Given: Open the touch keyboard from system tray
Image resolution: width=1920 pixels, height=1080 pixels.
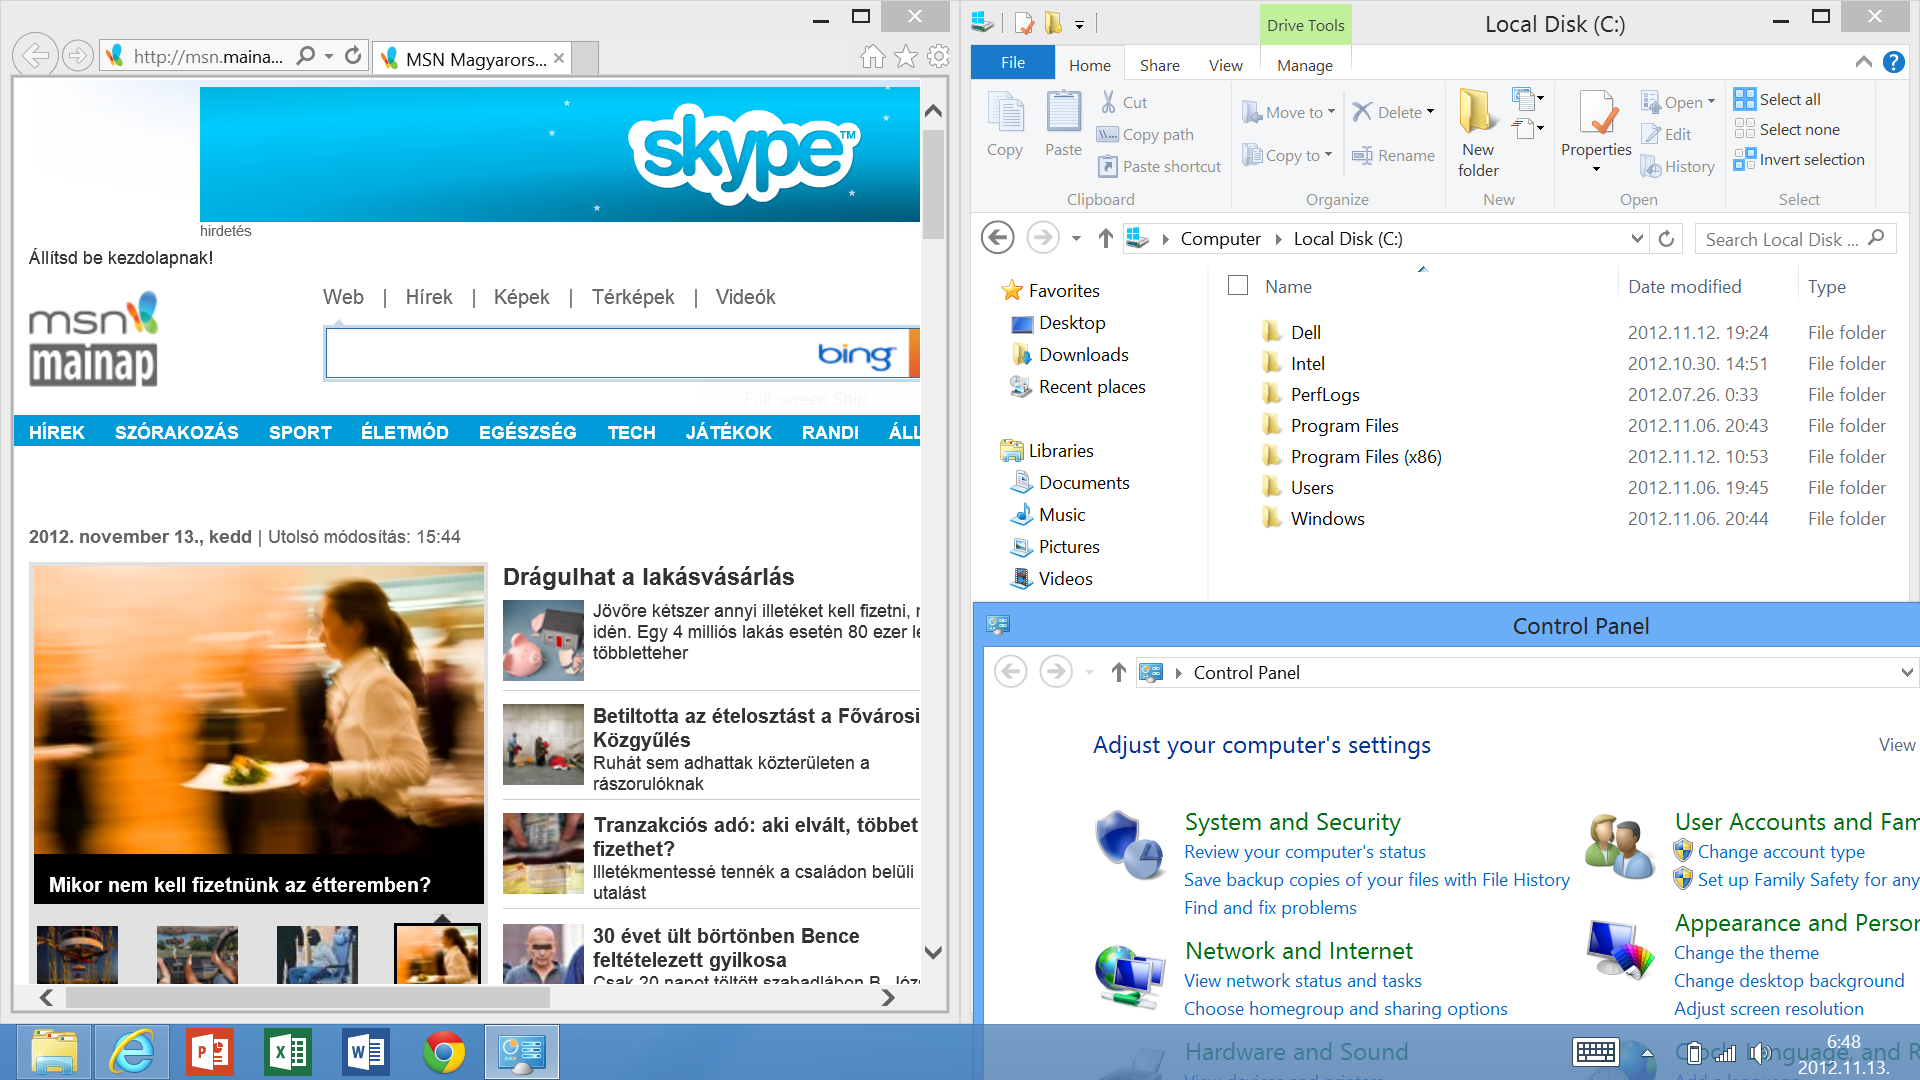Looking at the screenshot, I should pos(1595,1052).
